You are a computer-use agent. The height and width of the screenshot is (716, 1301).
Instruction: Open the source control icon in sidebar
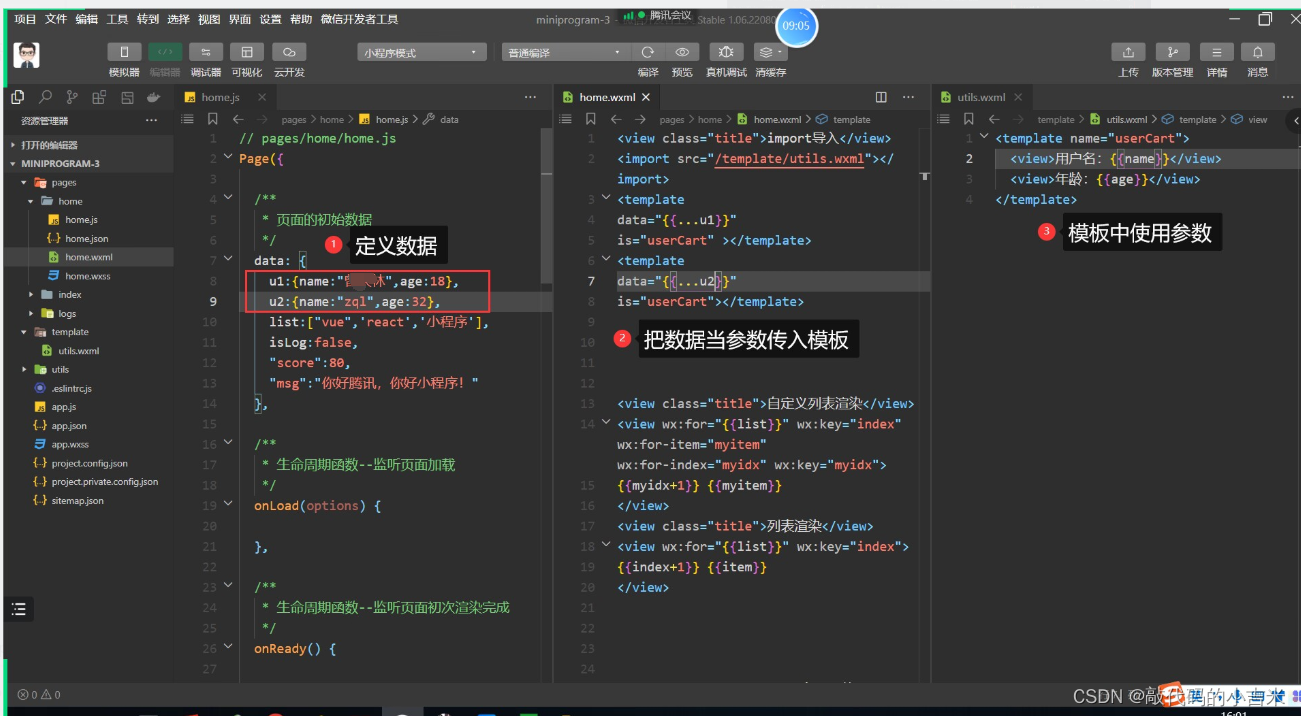(72, 97)
